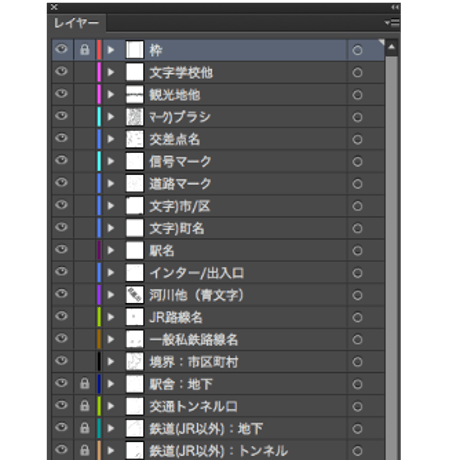This screenshot has width=460, height=460.
Task: Hide the マーク)ブラシ layer
Action: pyautogui.click(x=62, y=116)
